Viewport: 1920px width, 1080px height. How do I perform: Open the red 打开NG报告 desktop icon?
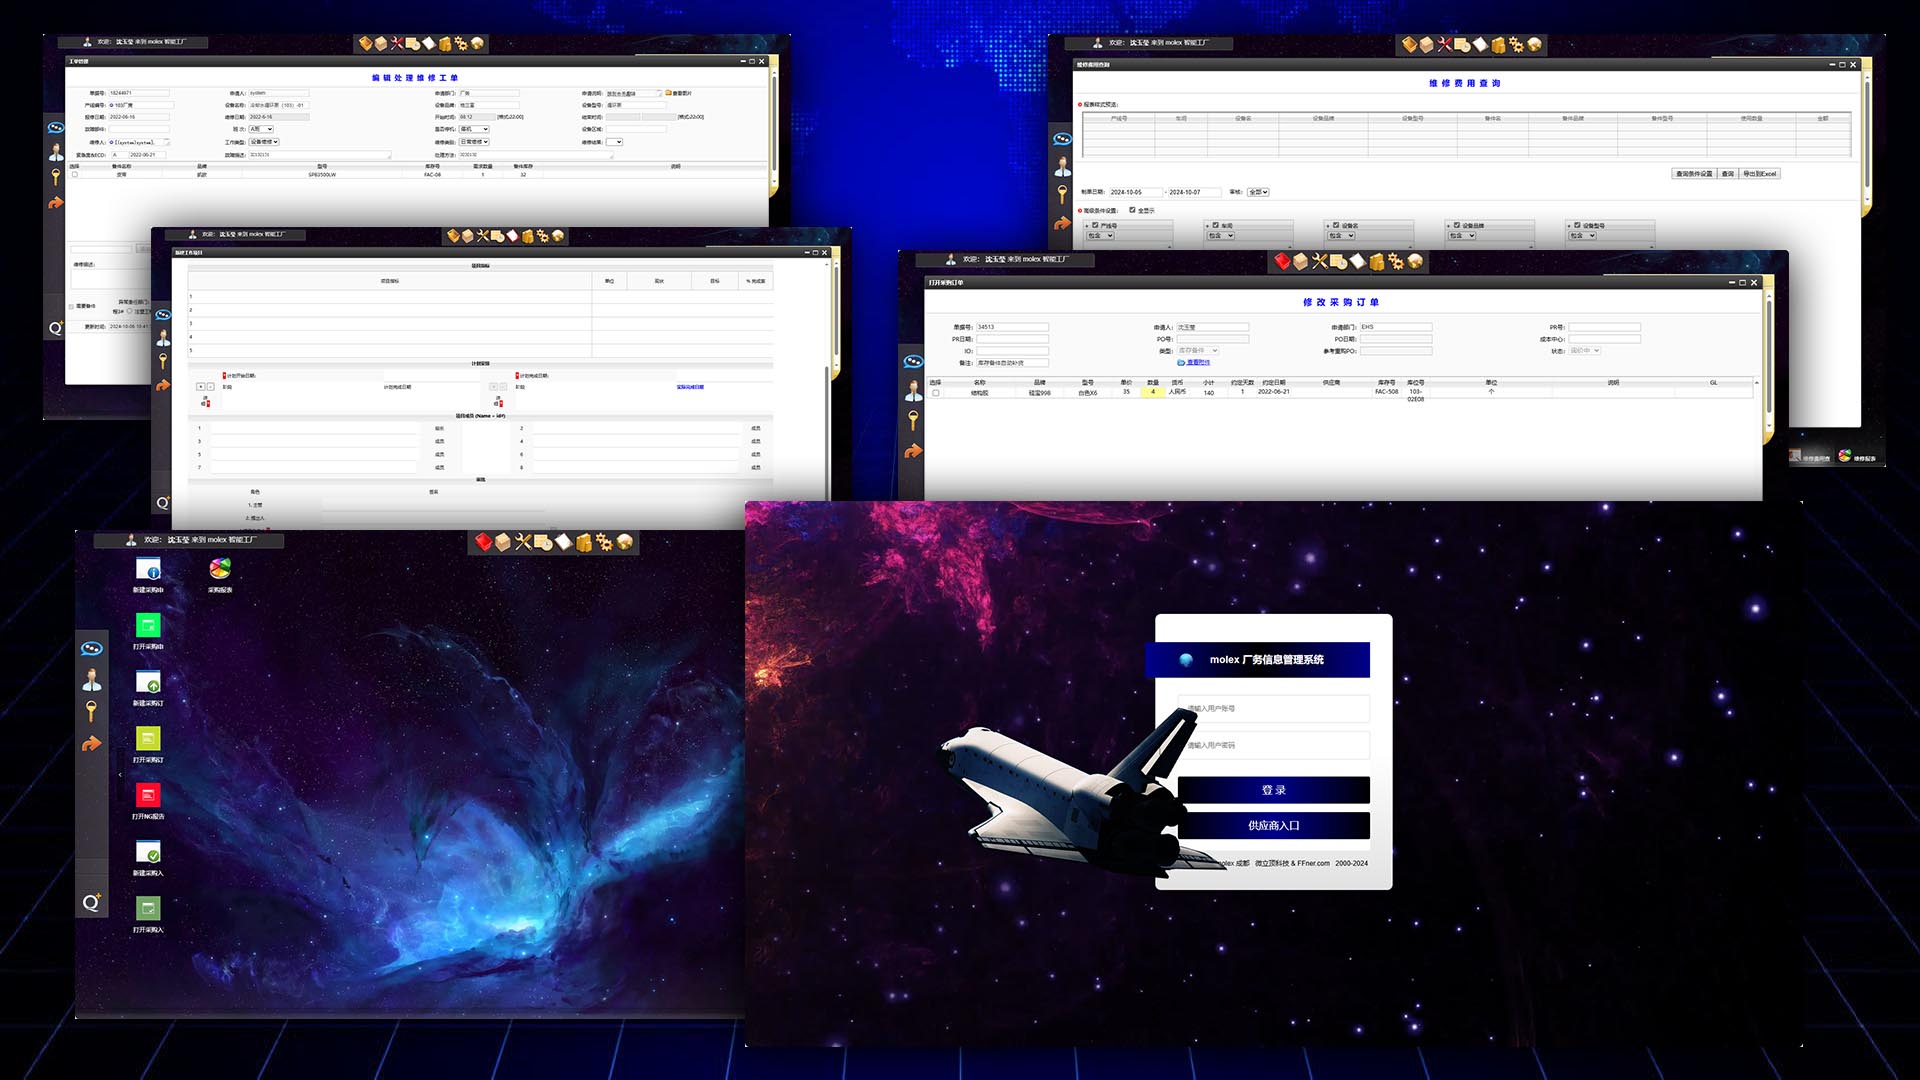(148, 796)
